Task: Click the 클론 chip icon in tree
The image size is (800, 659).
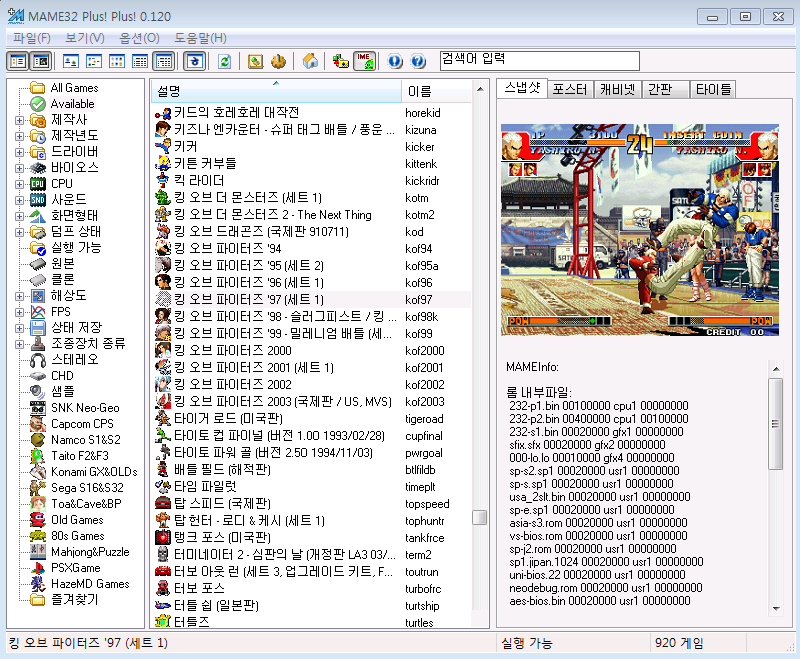Action: (38, 280)
